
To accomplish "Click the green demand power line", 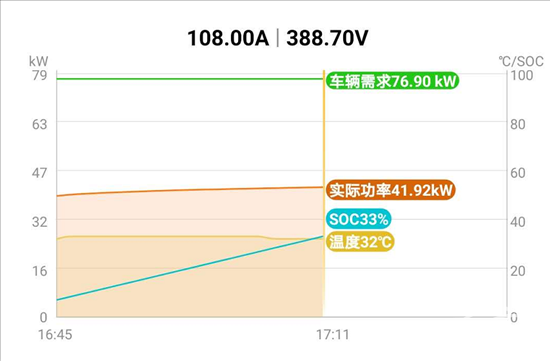I will tap(189, 79).
